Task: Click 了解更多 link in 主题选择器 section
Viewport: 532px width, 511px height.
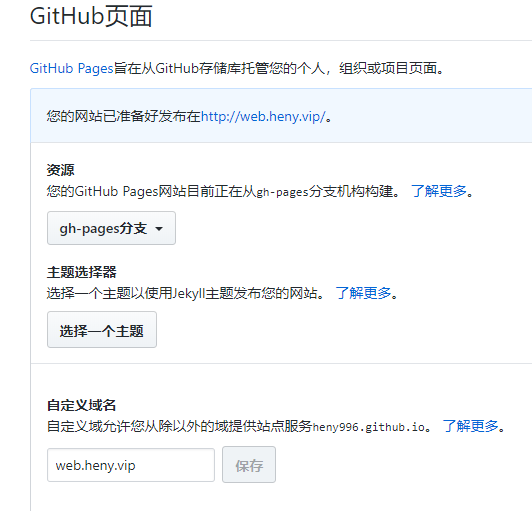Action: click(363, 293)
